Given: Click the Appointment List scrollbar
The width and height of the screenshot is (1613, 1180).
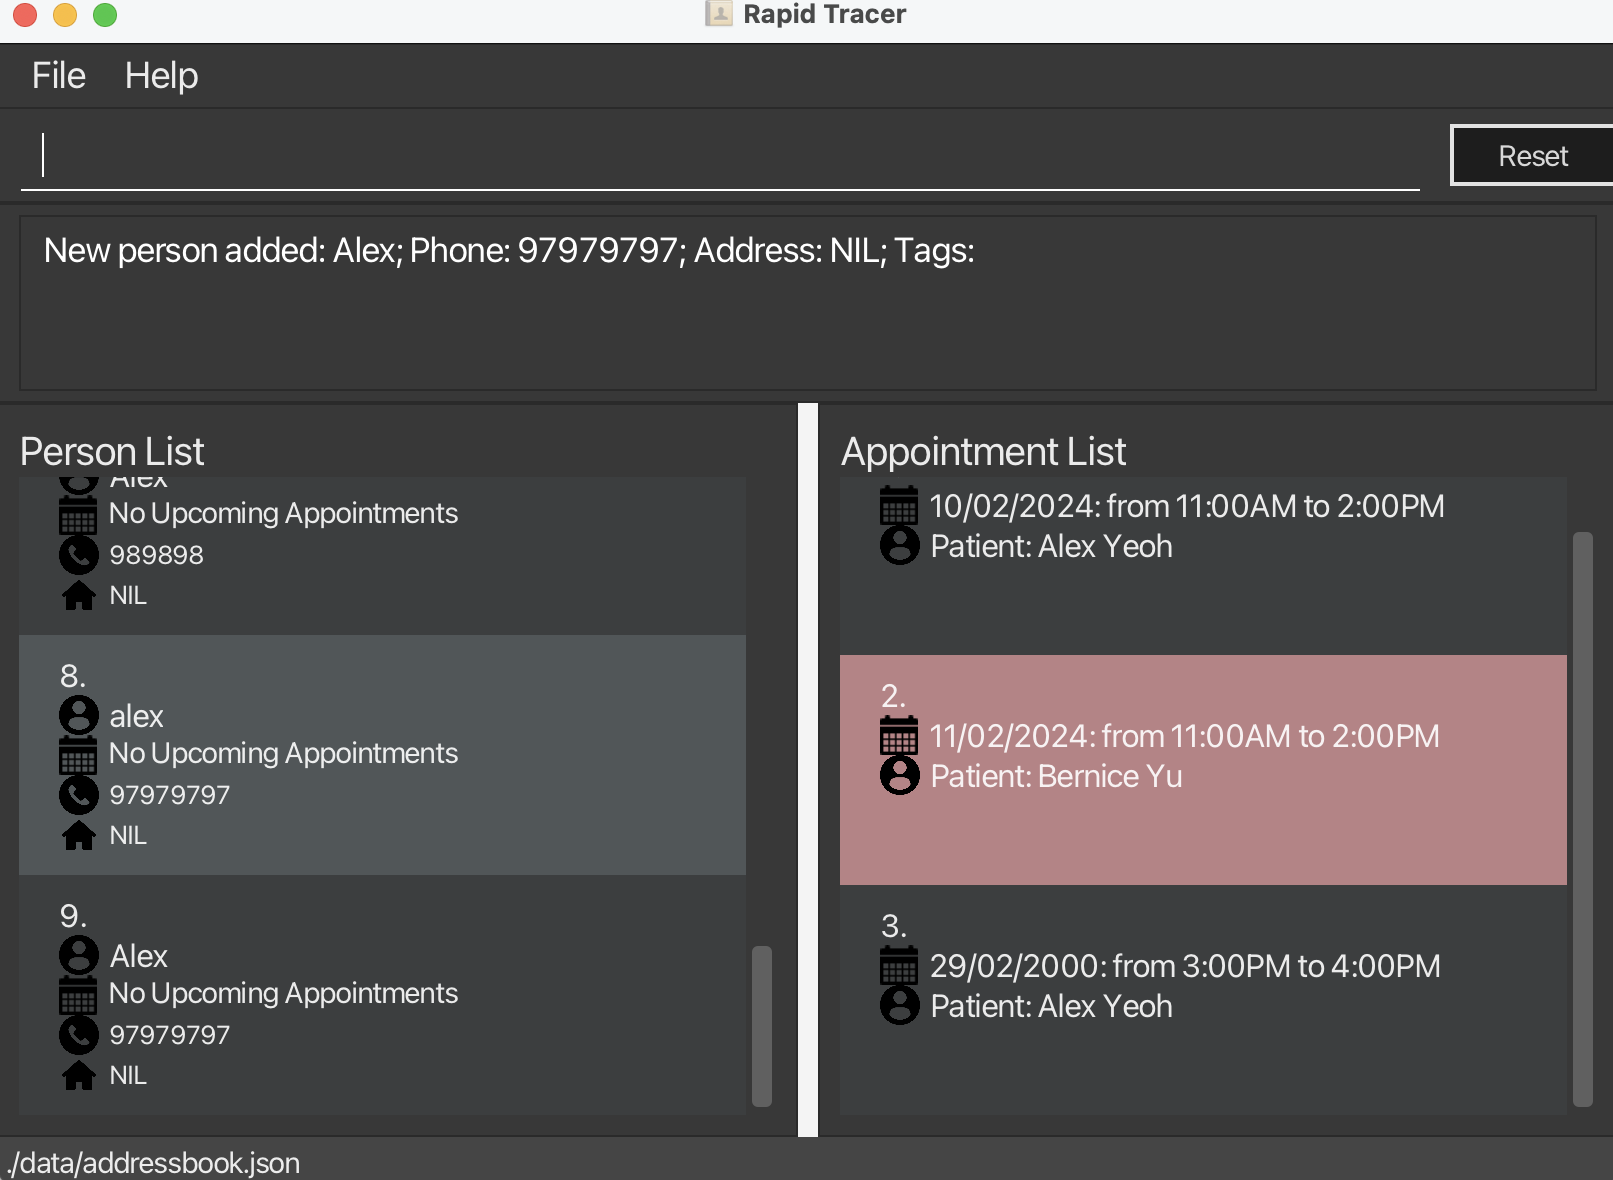Looking at the screenshot, I should (1583, 819).
